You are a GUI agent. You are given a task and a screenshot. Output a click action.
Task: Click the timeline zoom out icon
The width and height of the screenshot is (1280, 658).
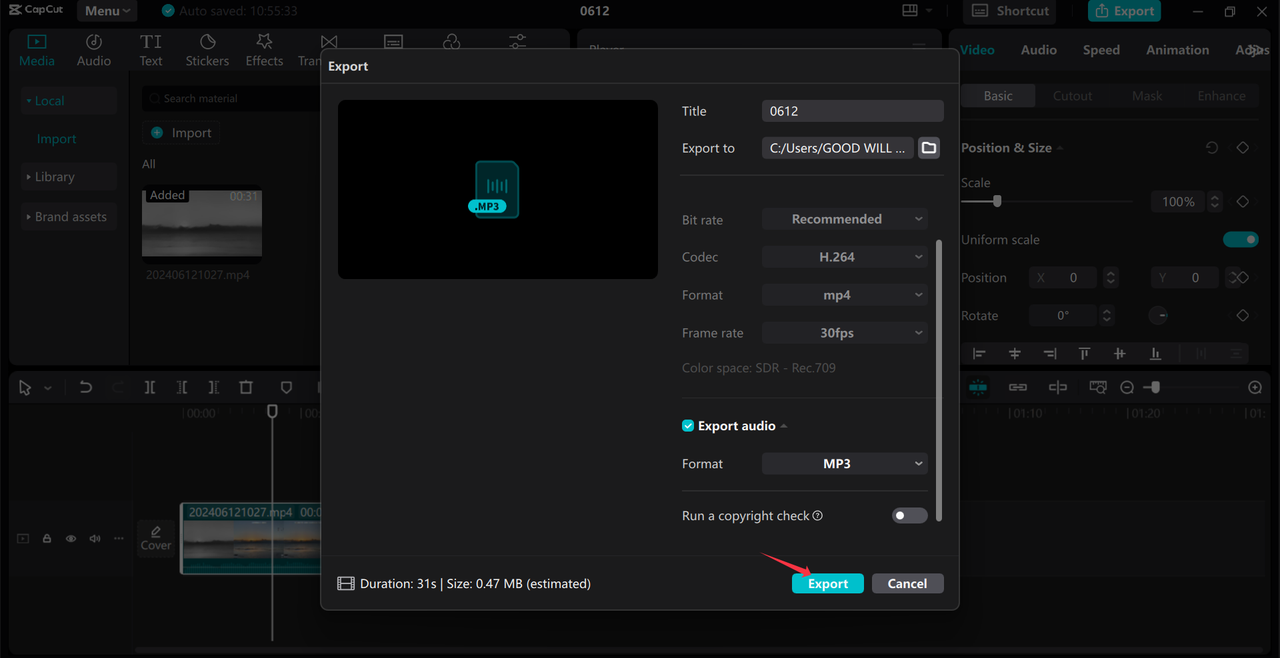(x=1127, y=387)
